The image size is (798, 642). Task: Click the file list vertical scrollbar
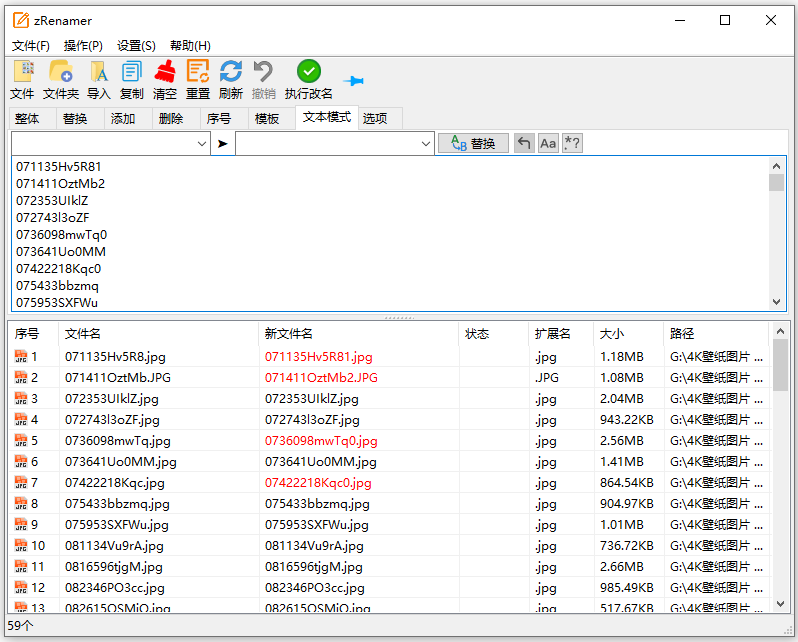tap(780, 480)
